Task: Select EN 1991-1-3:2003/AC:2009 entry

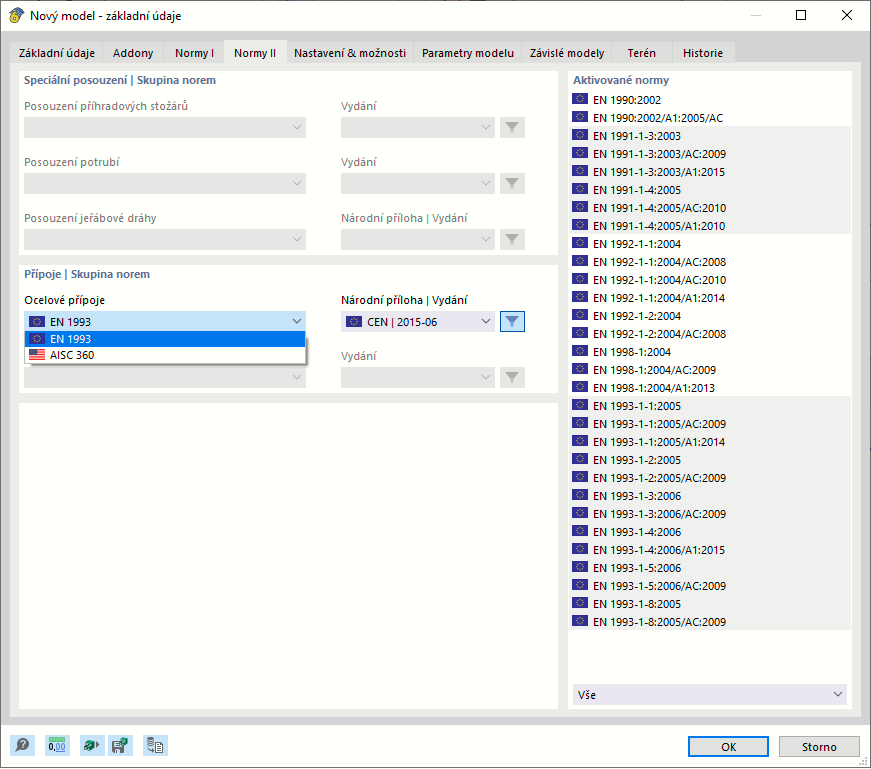Action: tap(710, 153)
